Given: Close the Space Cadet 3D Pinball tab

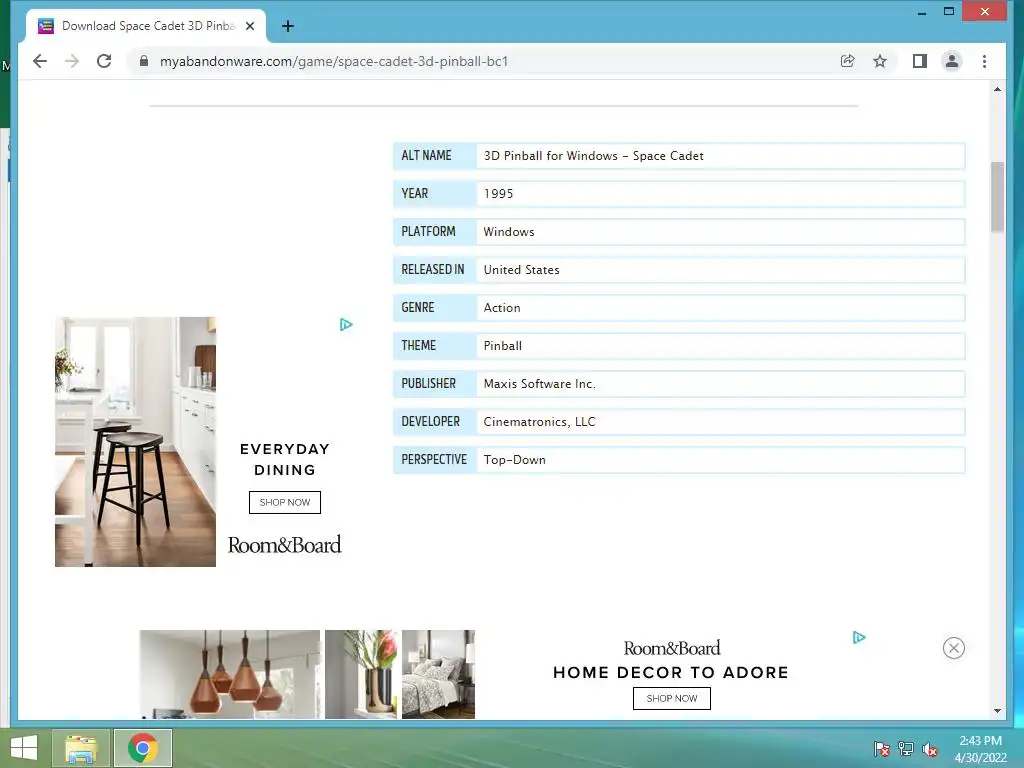Looking at the screenshot, I should [249, 26].
